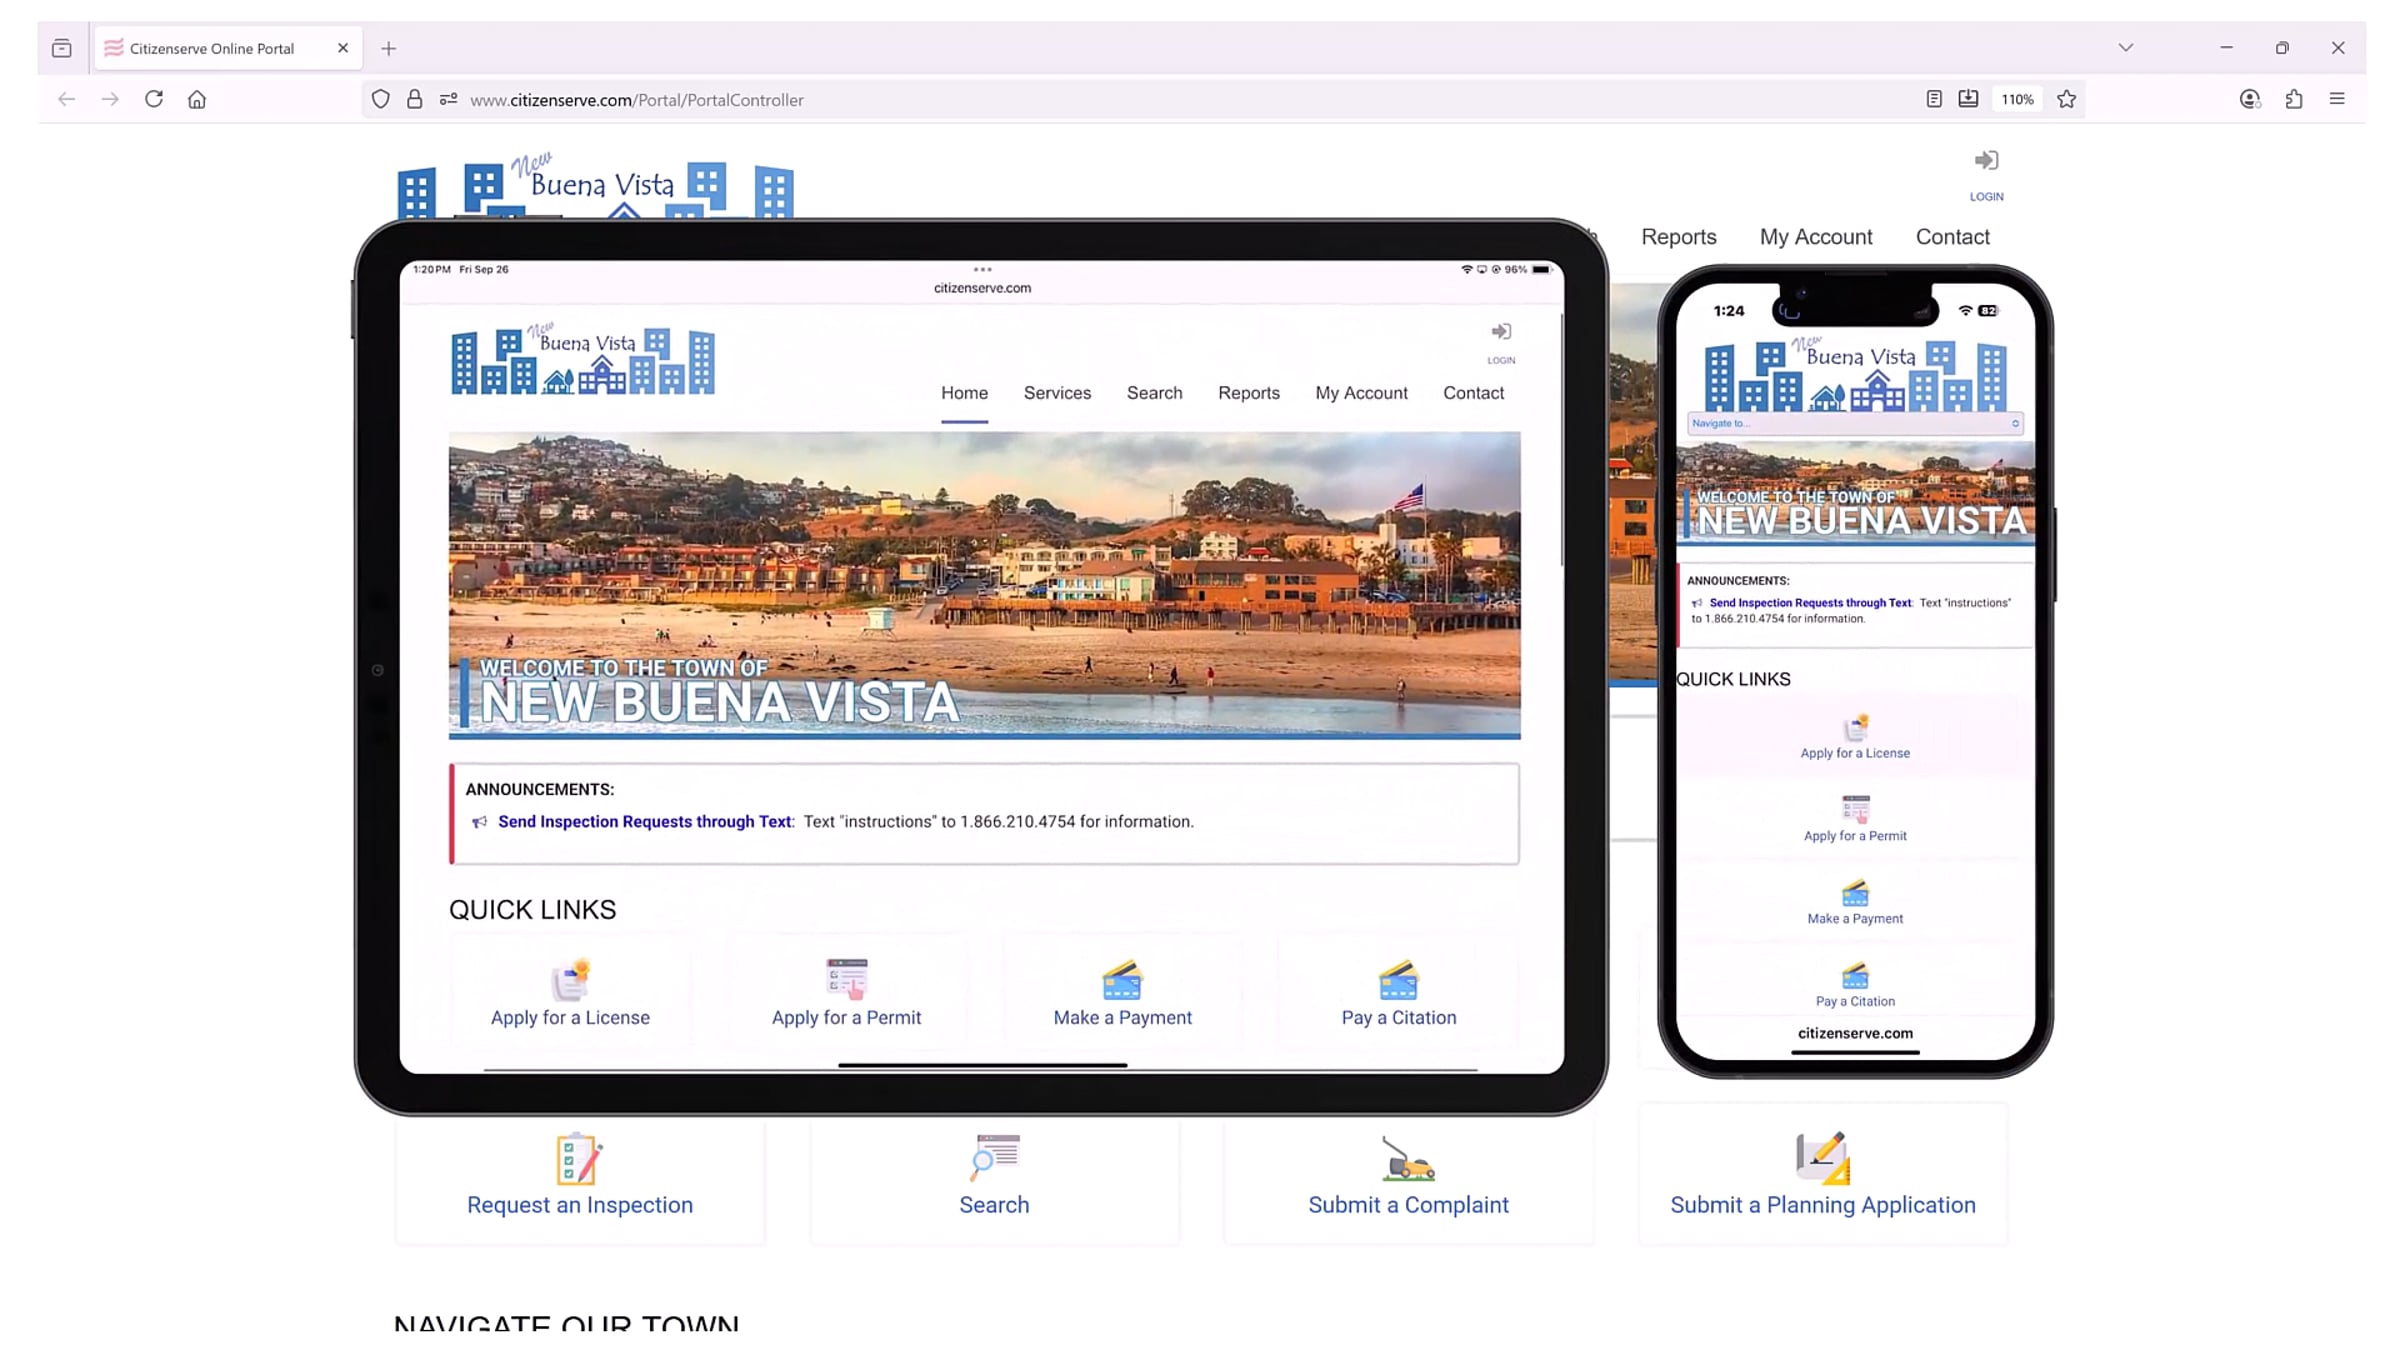2400x1350 pixels.
Task: Open Contact in the main page menu
Action: tap(1952, 237)
